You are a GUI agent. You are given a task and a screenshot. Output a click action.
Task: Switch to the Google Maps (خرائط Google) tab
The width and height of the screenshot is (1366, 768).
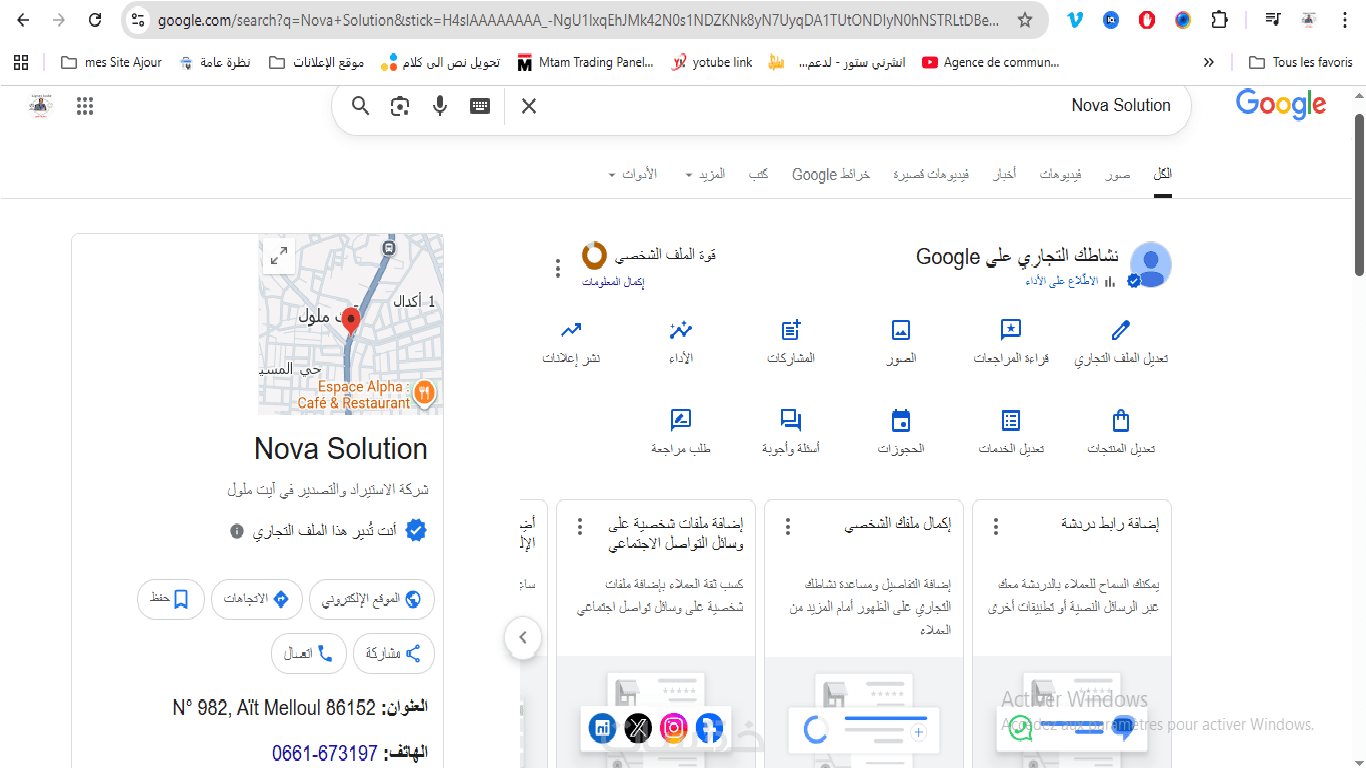[x=831, y=174]
